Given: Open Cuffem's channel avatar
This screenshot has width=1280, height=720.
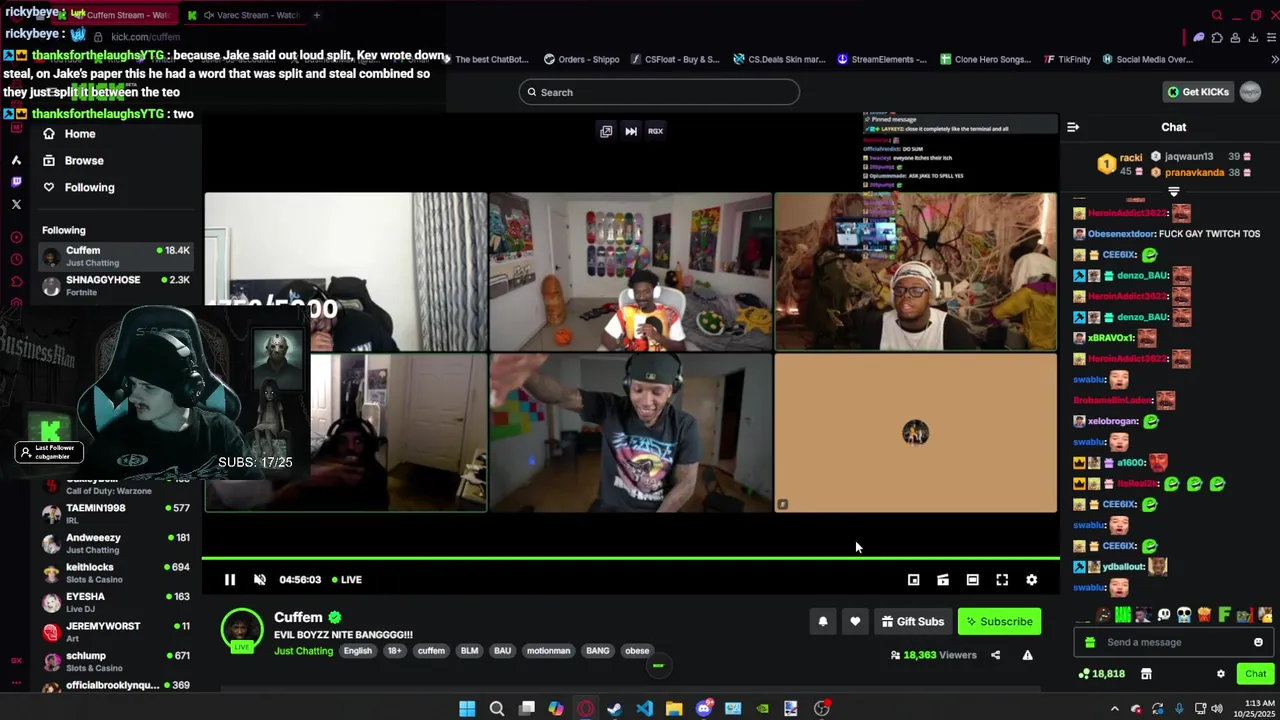Looking at the screenshot, I should pos(241,630).
